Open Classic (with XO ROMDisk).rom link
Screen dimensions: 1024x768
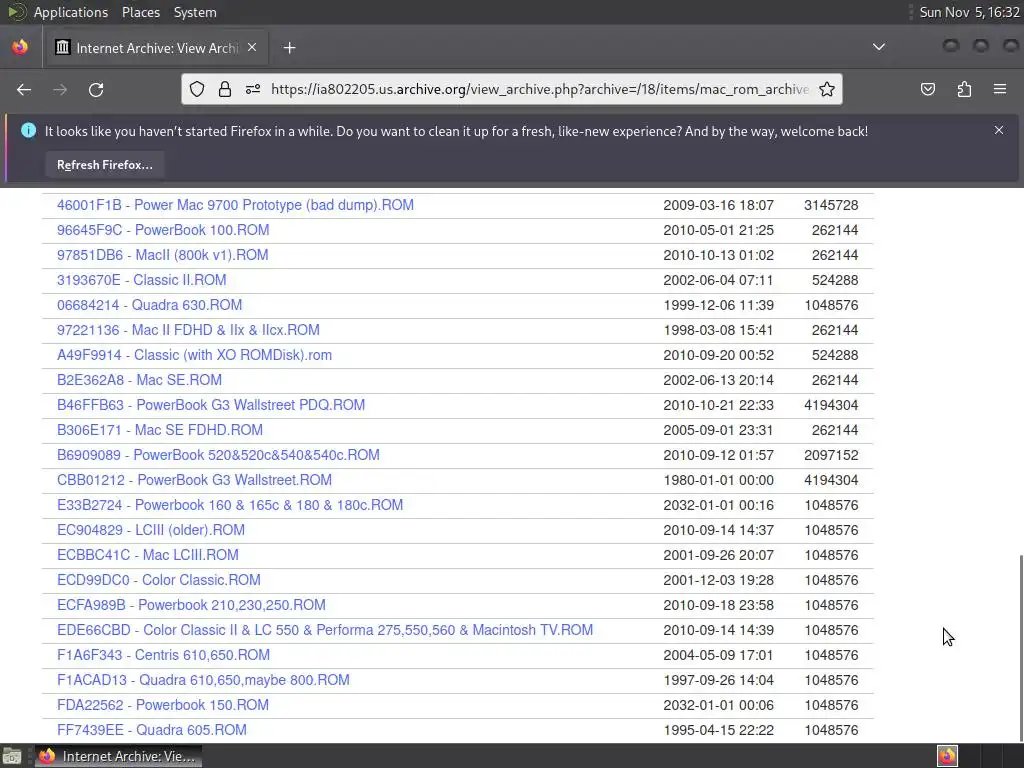[x=194, y=355]
